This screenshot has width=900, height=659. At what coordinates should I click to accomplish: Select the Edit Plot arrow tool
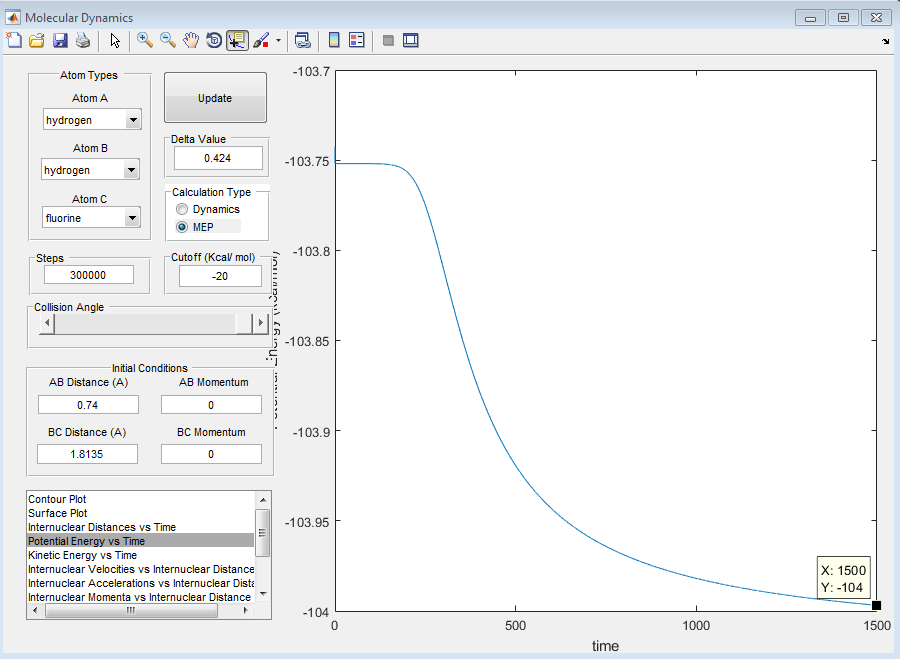(115, 40)
